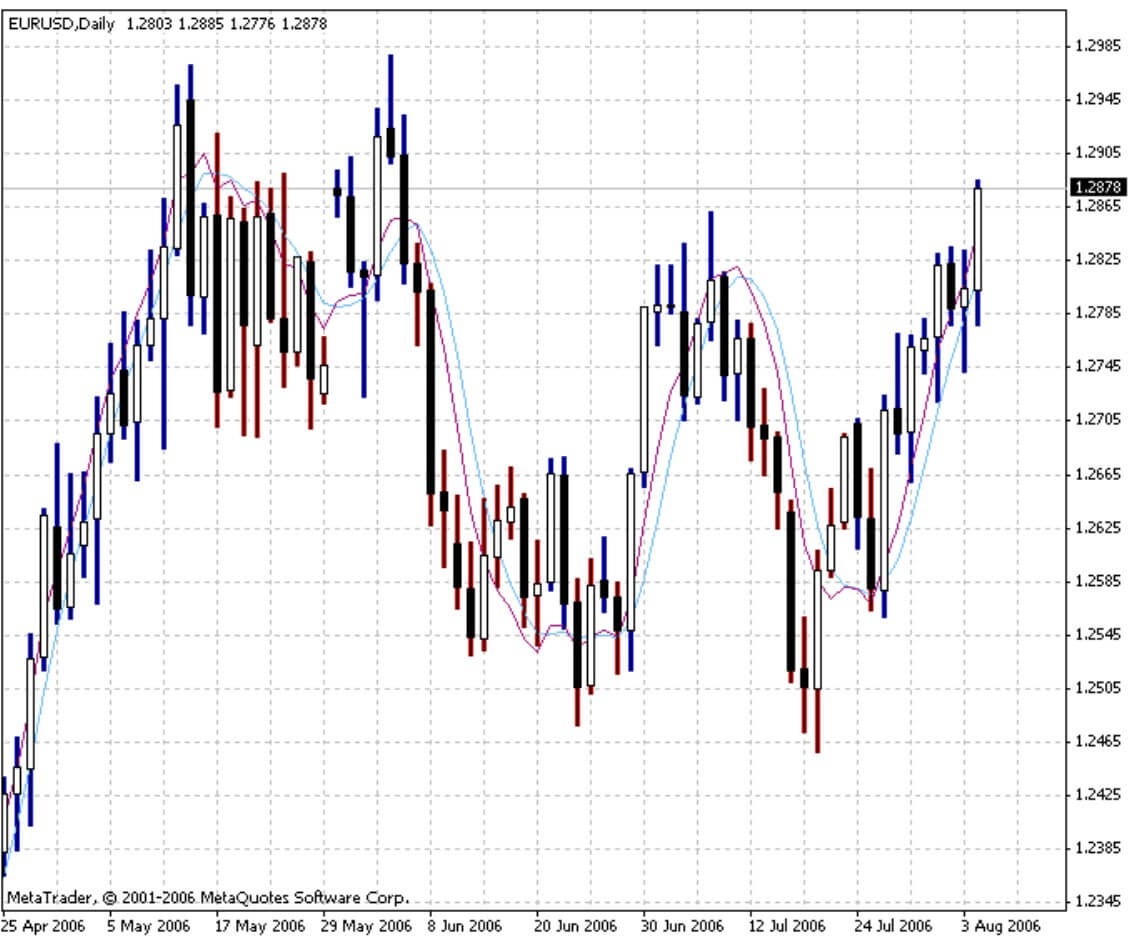Click the 25 Apr 2006 date label
The height and width of the screenshot is (943, 1145).
[x=43, y=926]
